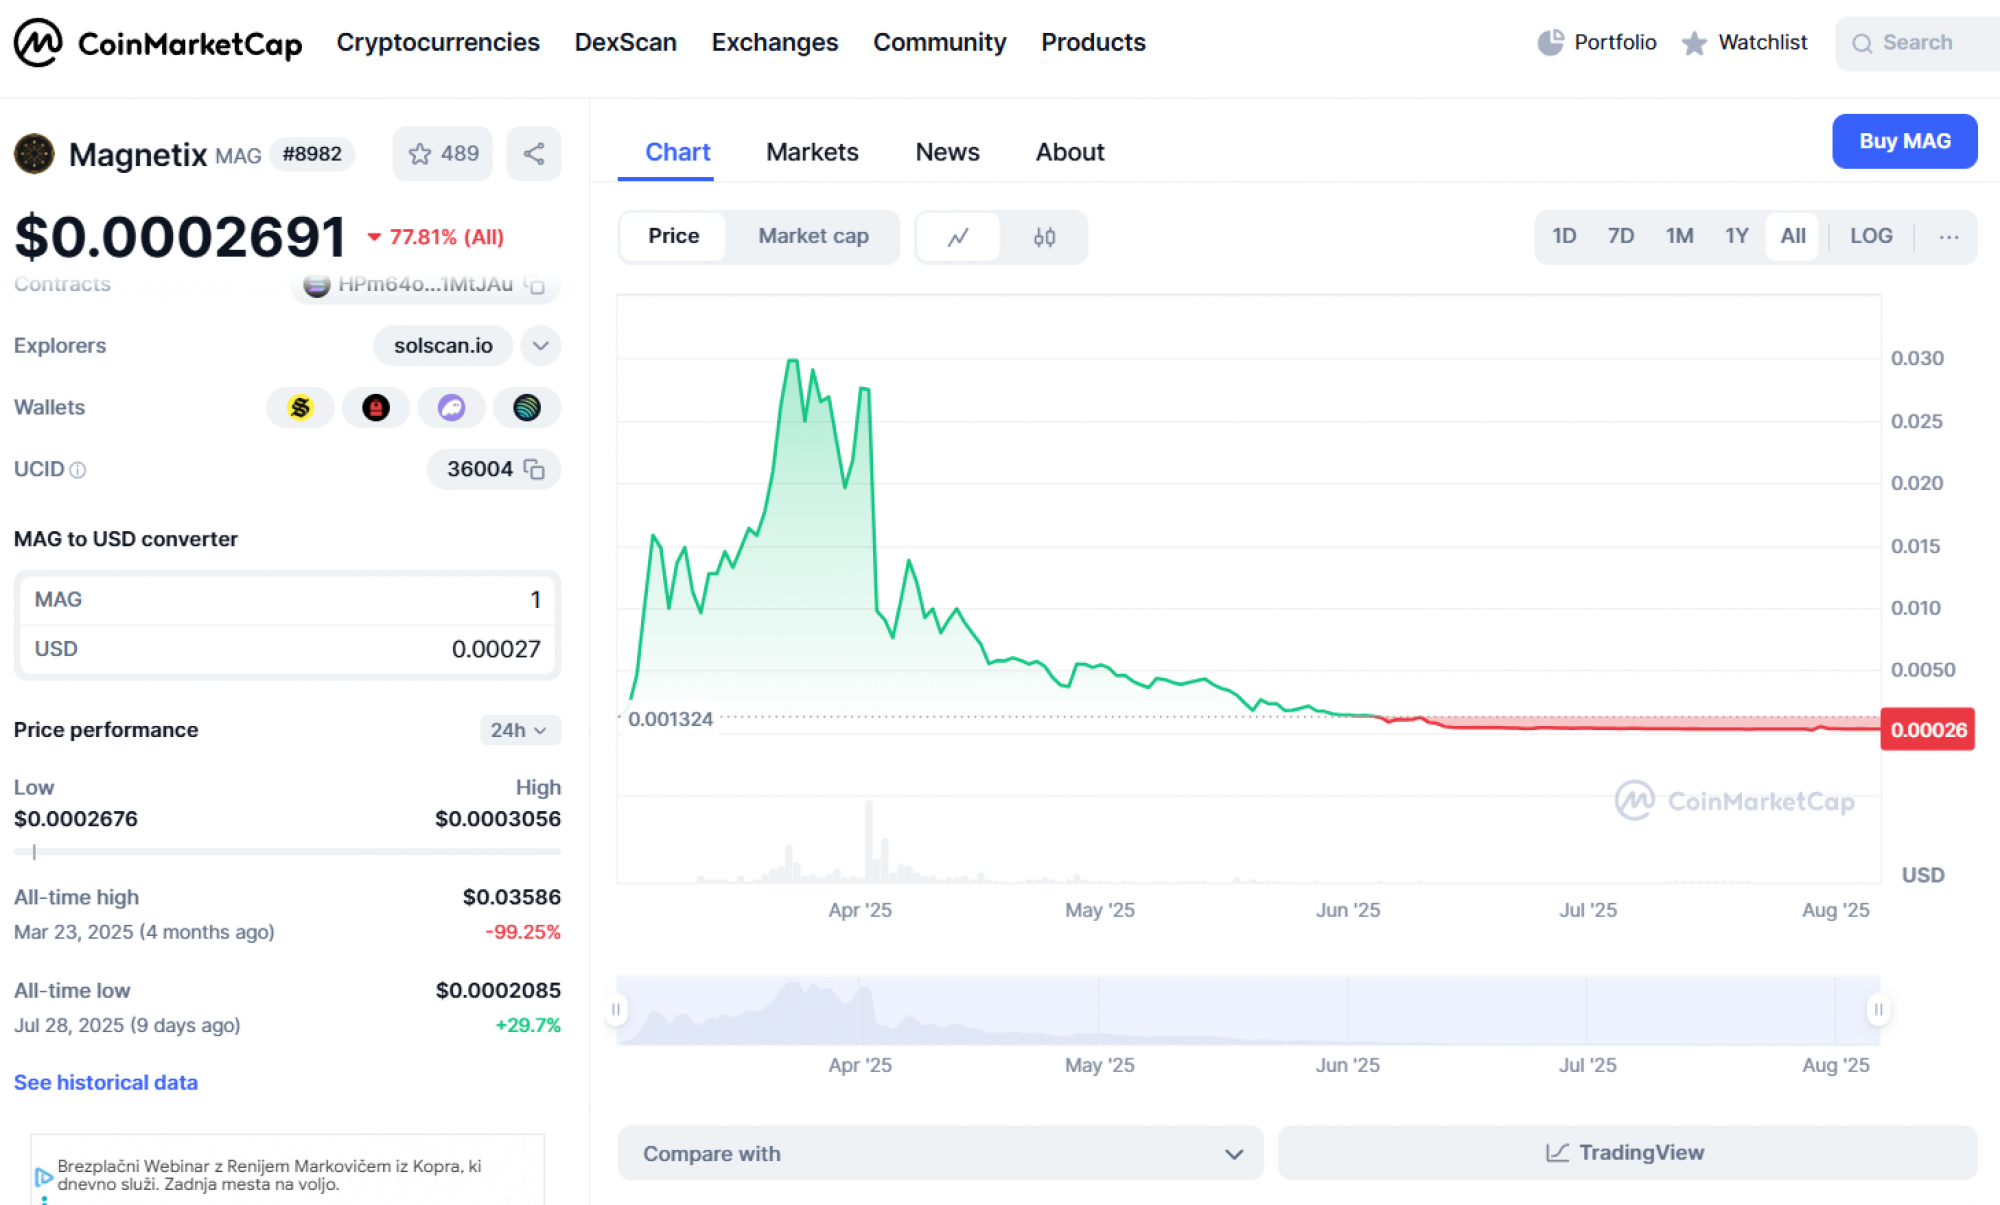Switch to the Chart tab
The width and height of the screenshot is (2000, 1205).
point(677,152)
